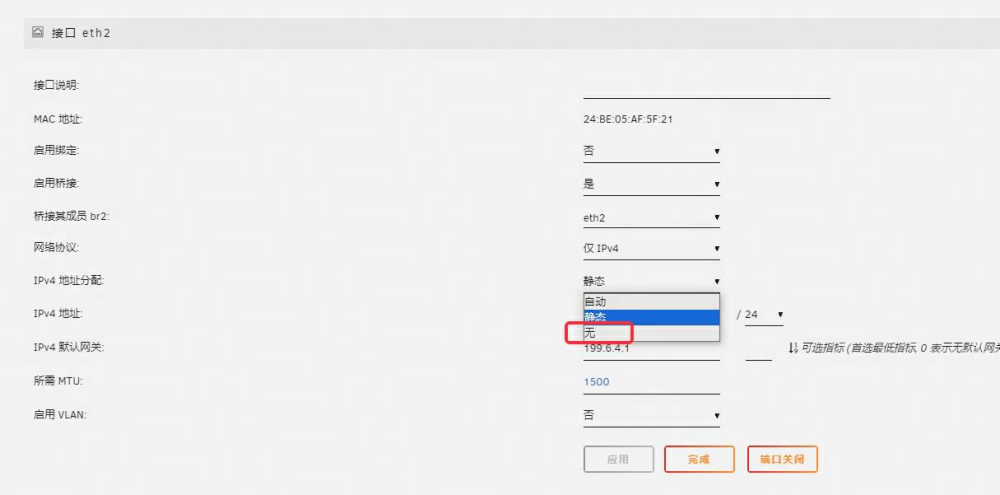Image resolution: width=1000 pixels, height=495 pixels.
Task: Select 无 option in the dropdown list
Action: [651, 333]
